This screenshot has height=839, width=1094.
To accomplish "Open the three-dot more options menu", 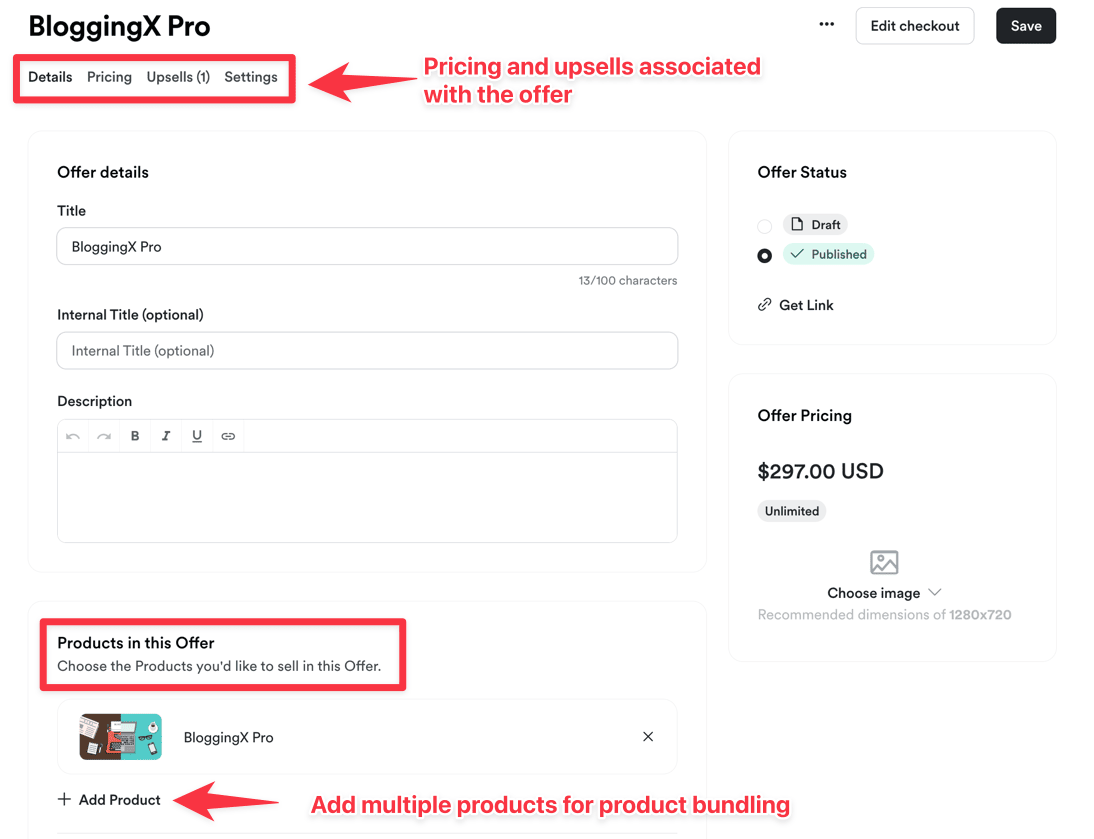I will [826, 25].
